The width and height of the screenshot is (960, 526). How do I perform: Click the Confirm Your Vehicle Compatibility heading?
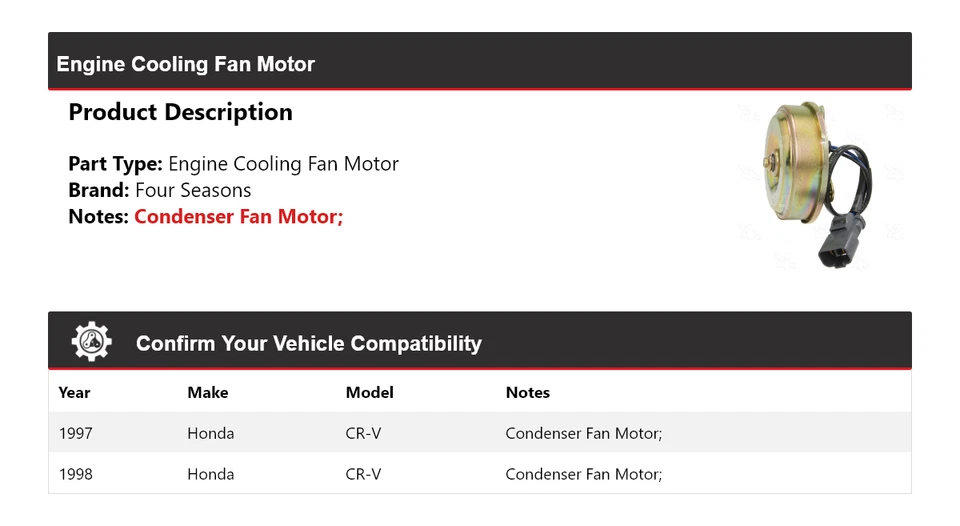308,344
